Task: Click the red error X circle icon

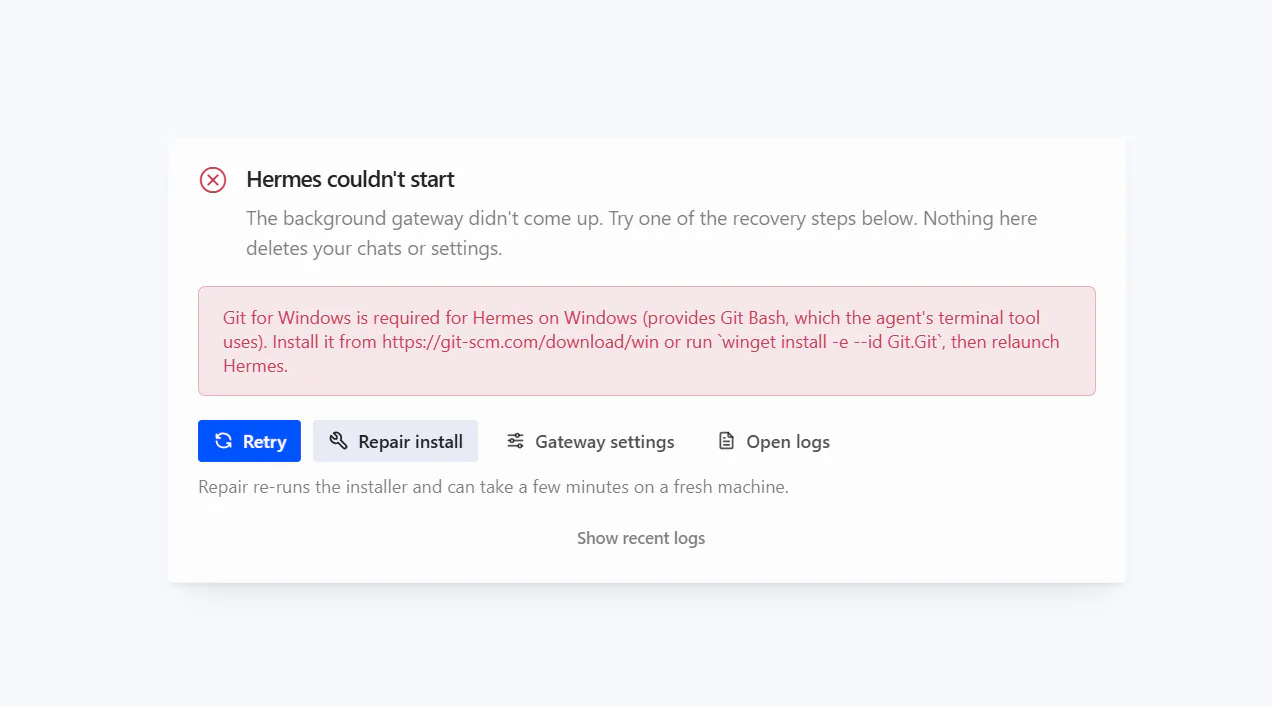Action: point(213,180)
